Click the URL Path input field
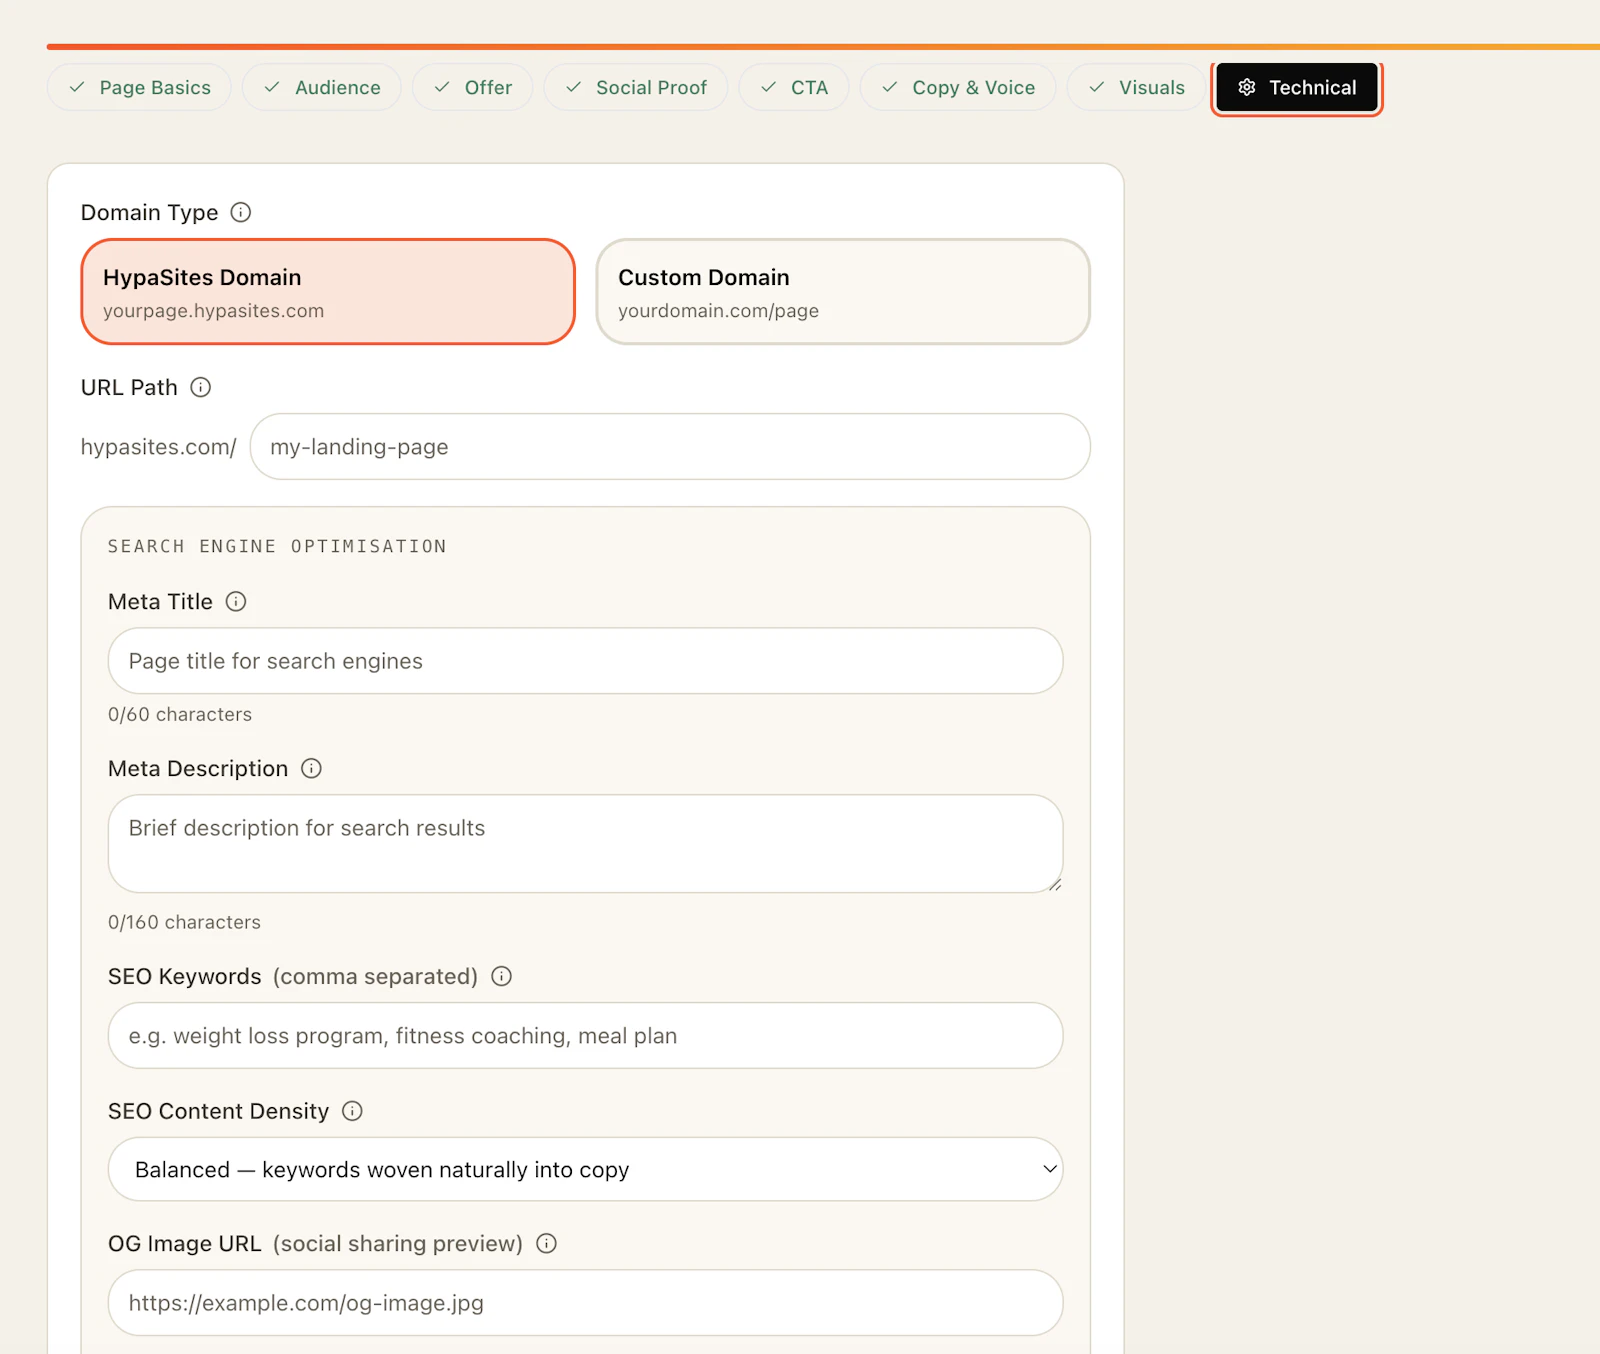The width and height of the screenshot is (1600, 1354). [x=670, y=447]
